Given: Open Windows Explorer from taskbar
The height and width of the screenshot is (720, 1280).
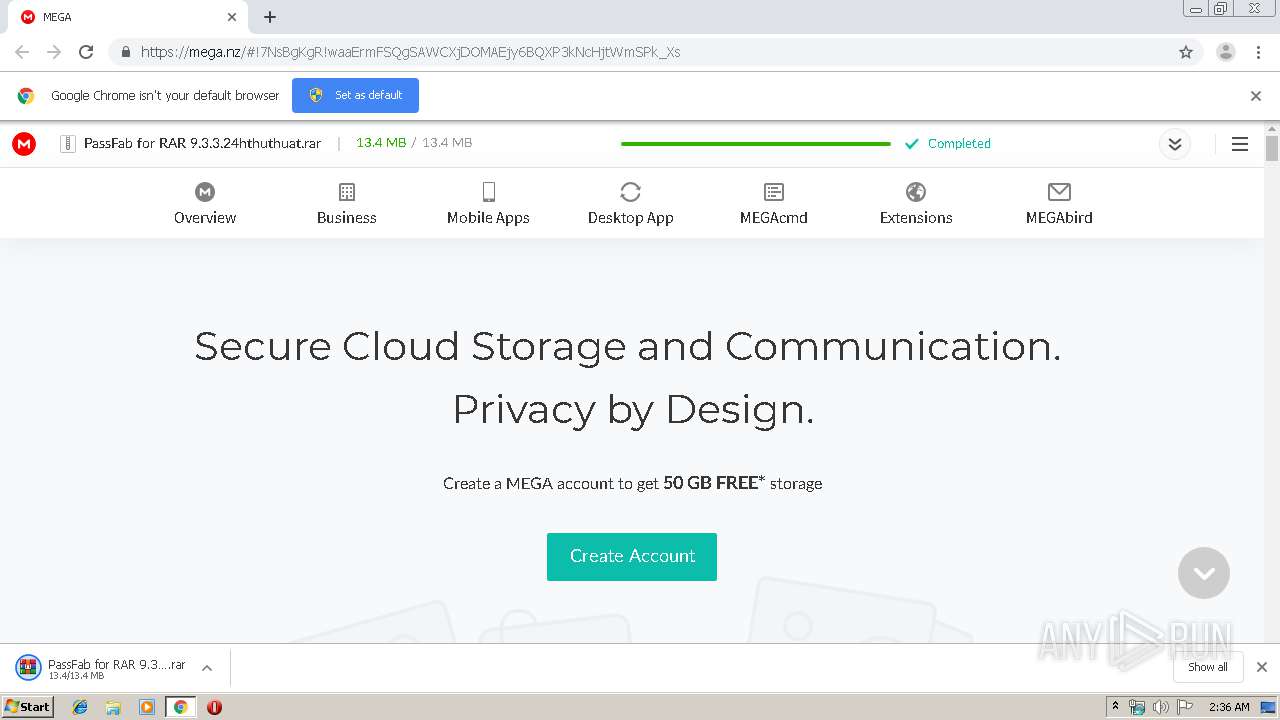Looking at the screenshot, I should click(x=113, y=707).
